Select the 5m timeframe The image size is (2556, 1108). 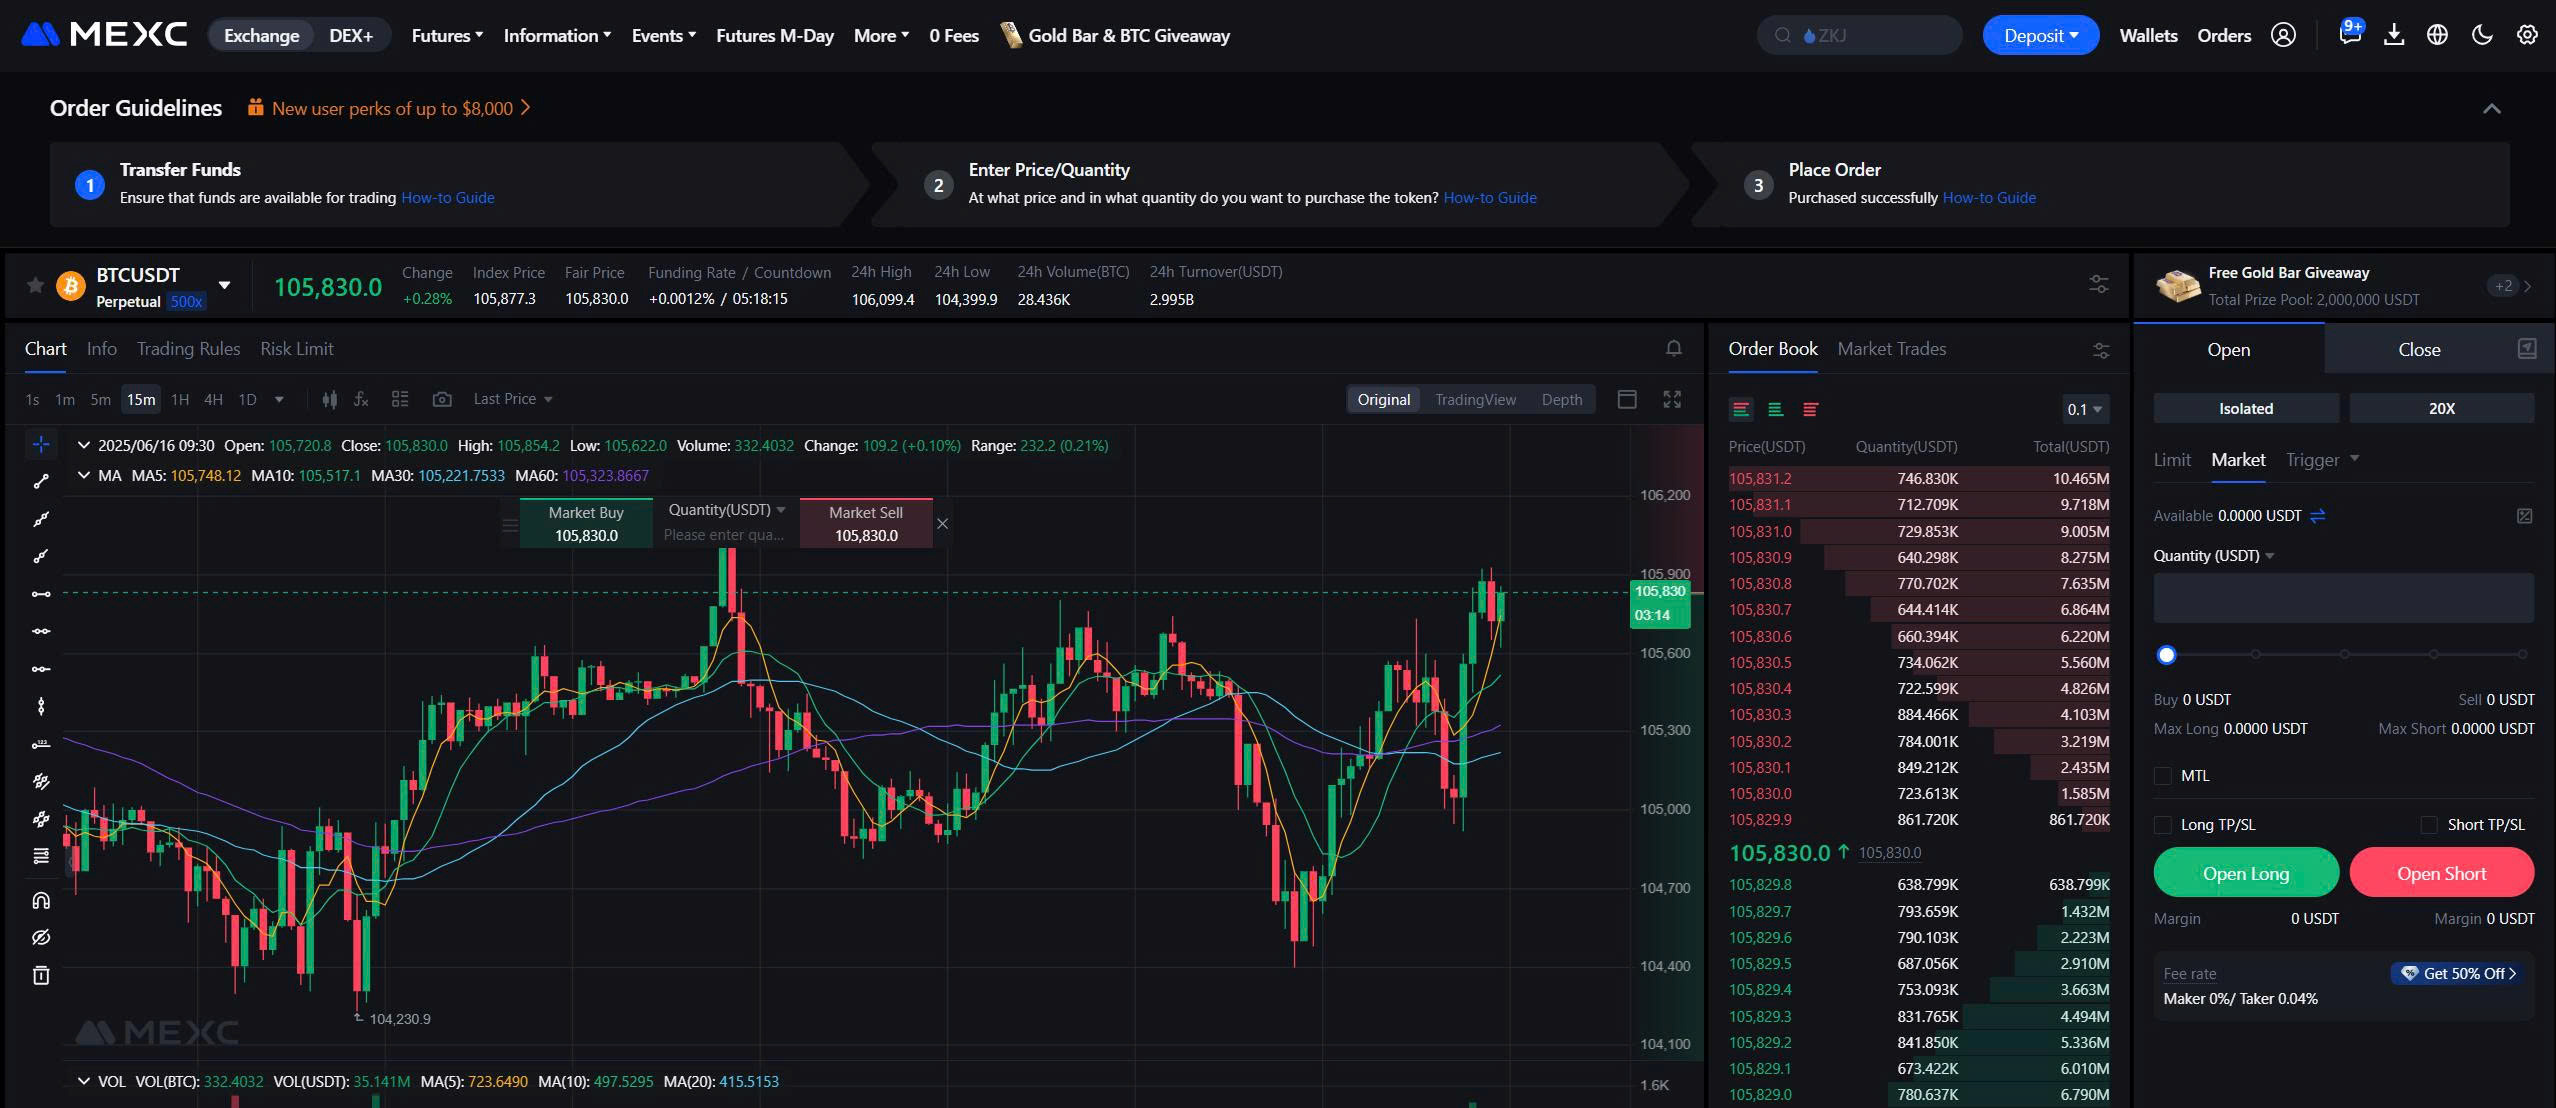click(100, 399)
